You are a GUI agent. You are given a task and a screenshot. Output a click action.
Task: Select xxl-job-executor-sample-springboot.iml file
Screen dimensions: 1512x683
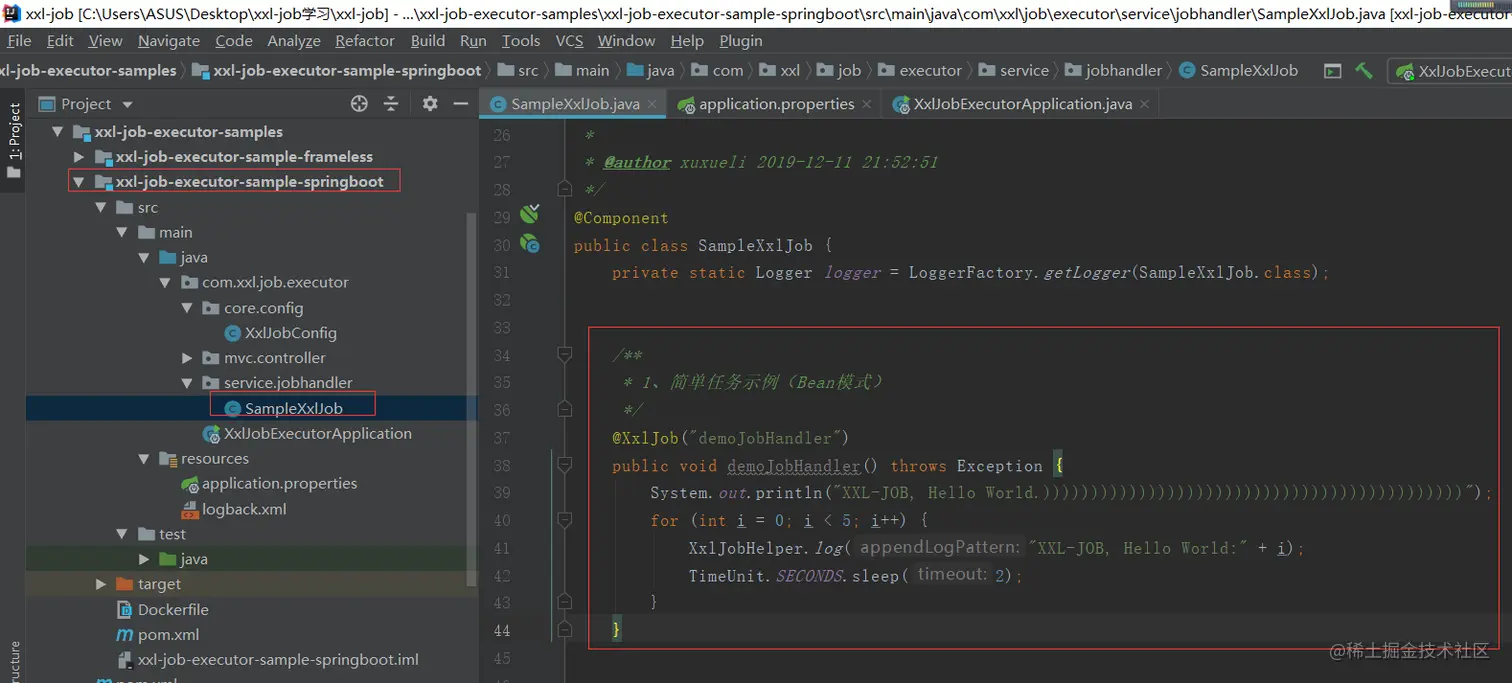point(278,660)
